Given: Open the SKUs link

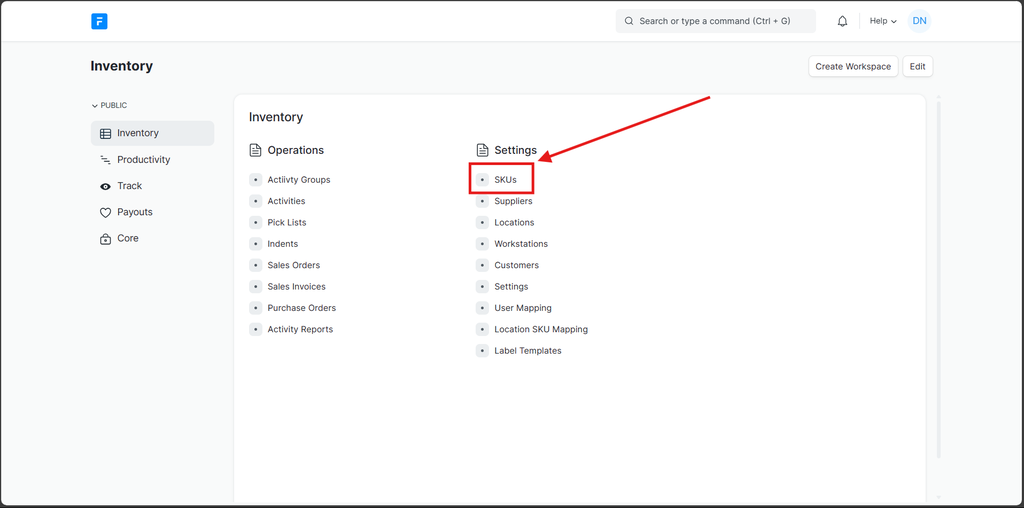Looking at the screenshot, I should point(505,180).
